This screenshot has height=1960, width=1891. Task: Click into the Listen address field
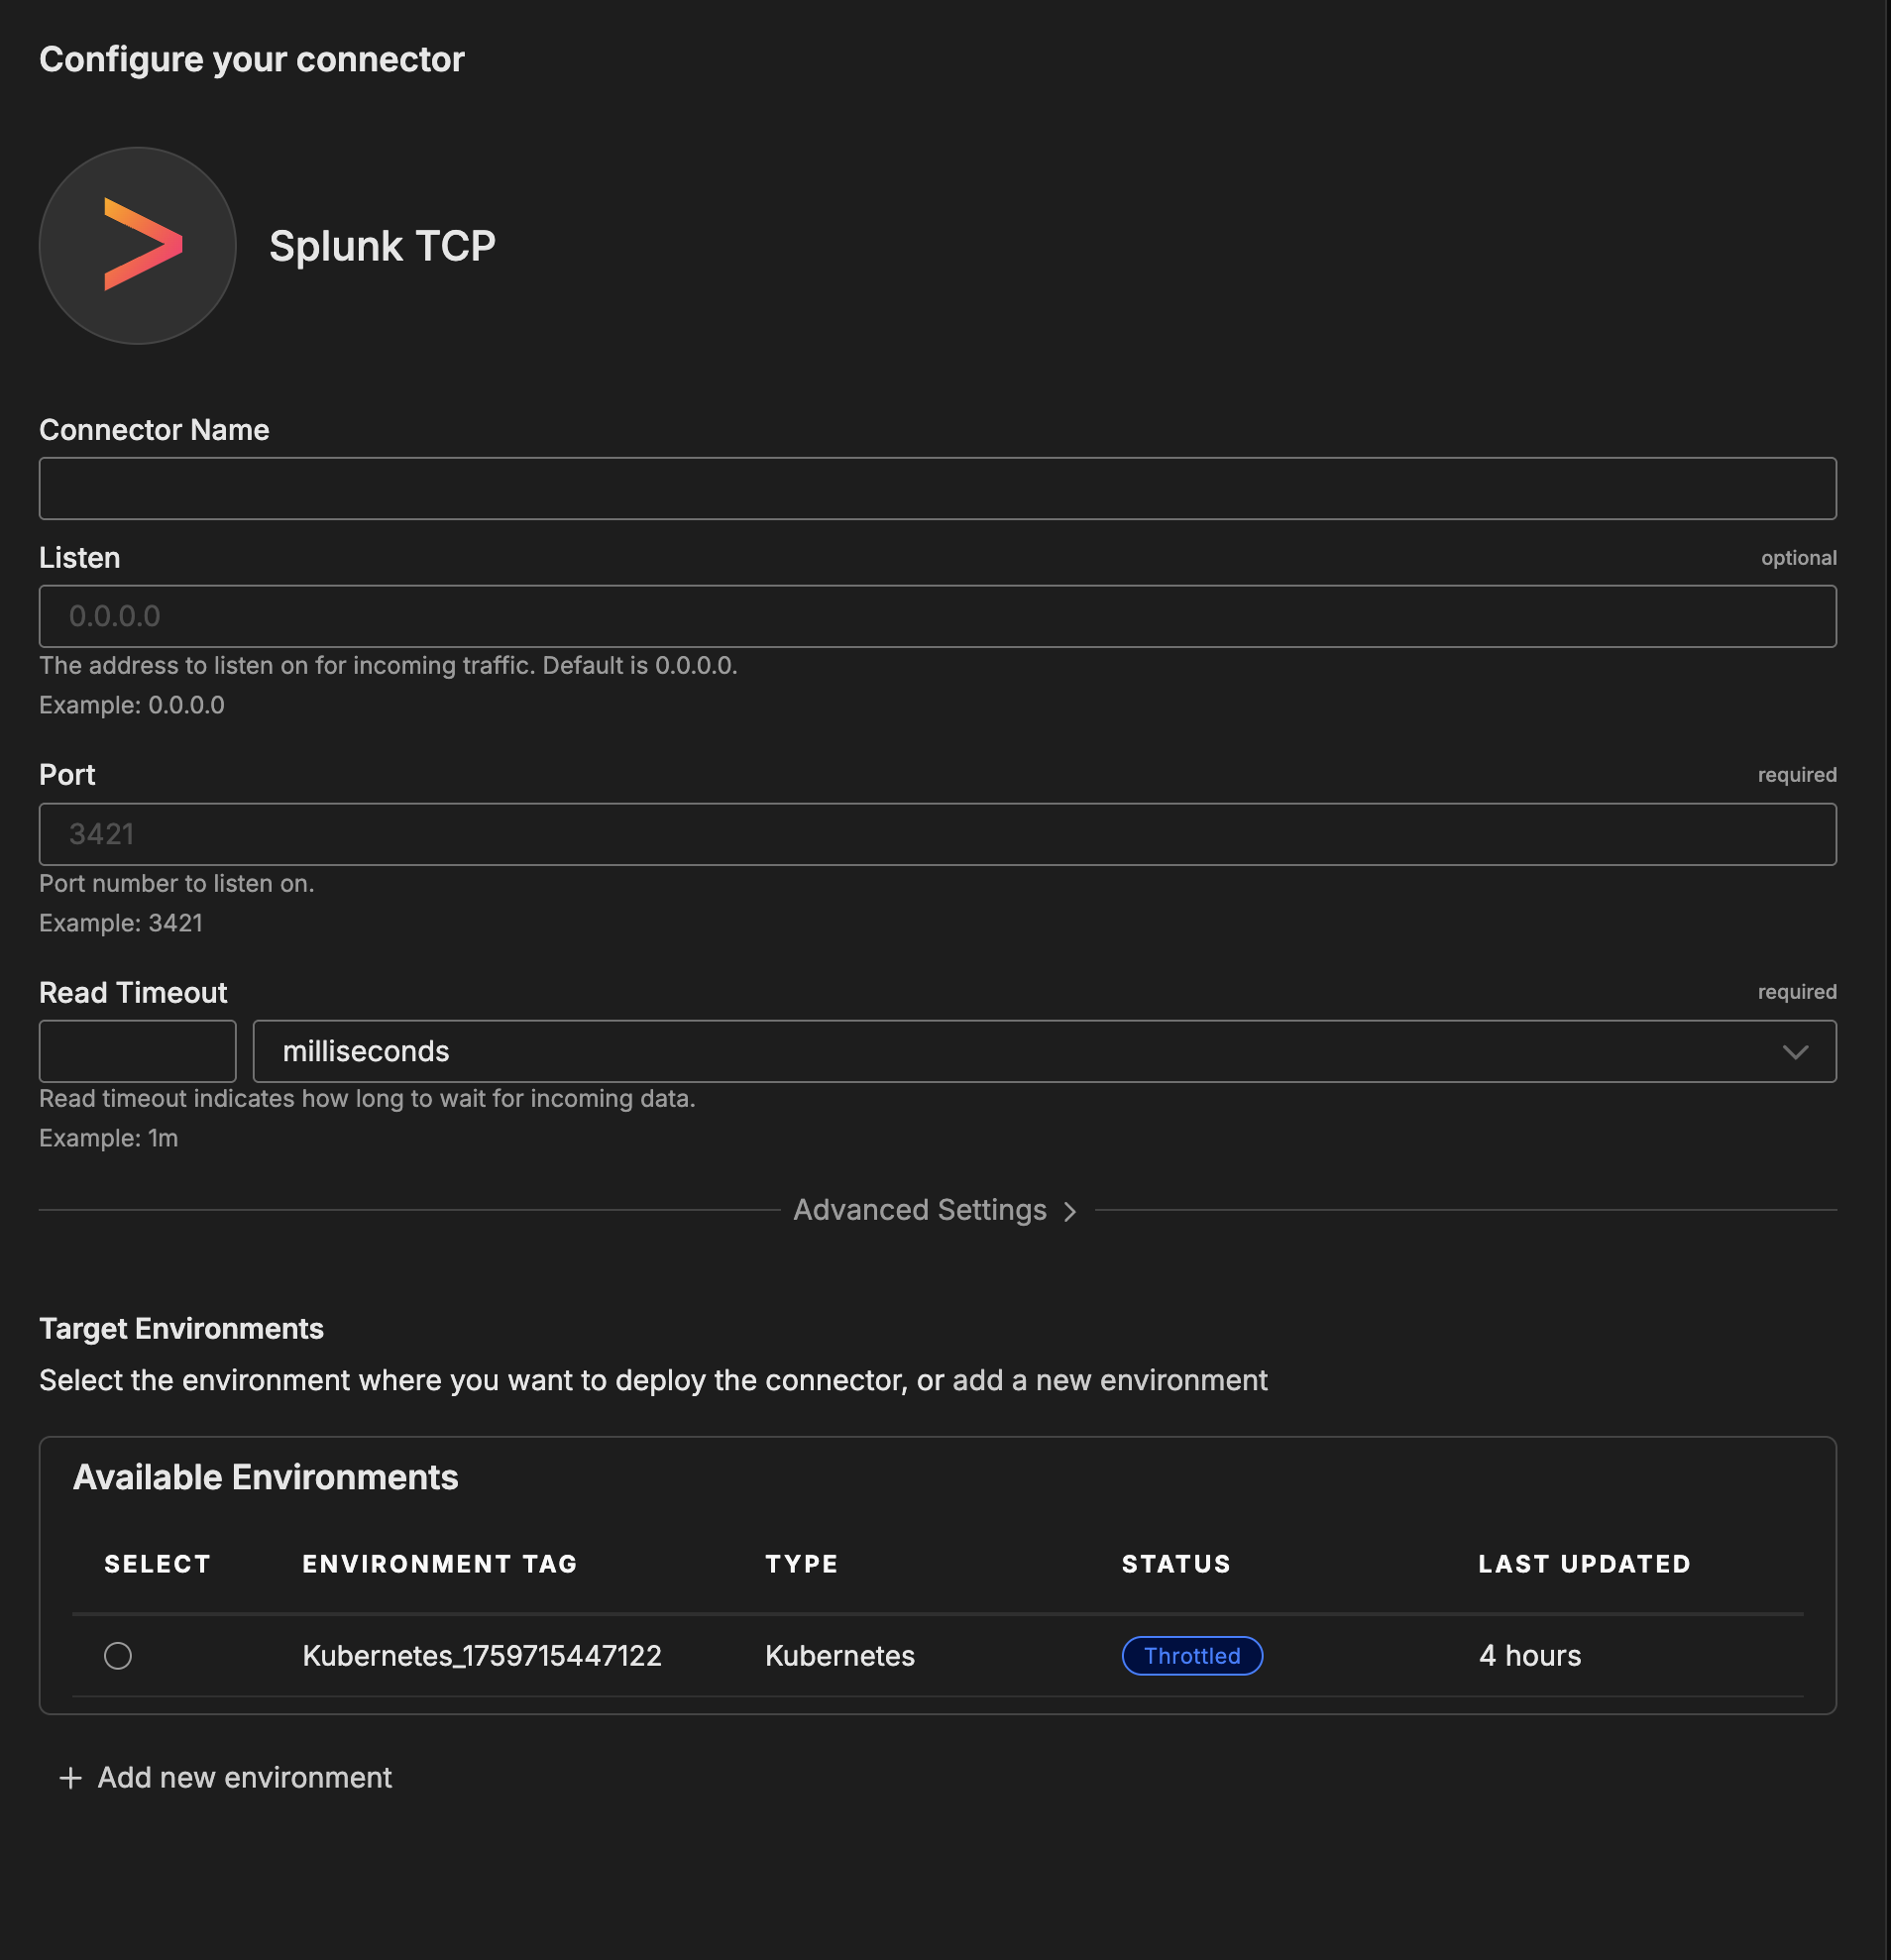[937, 616]
